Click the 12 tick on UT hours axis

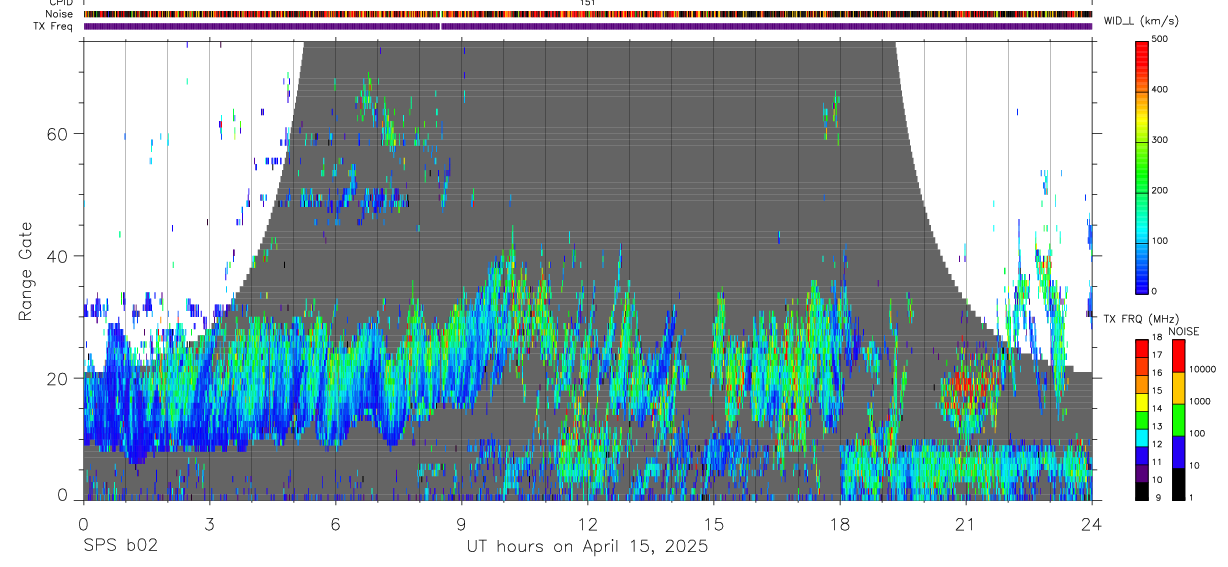[x=587, y=523]
